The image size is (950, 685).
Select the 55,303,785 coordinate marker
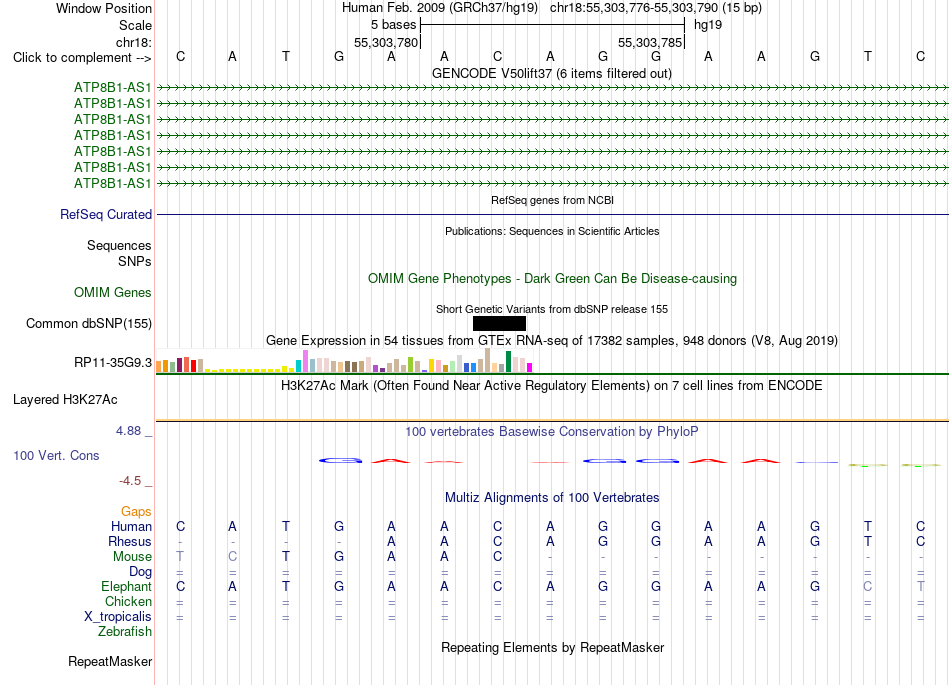click(x=650, y=42)
